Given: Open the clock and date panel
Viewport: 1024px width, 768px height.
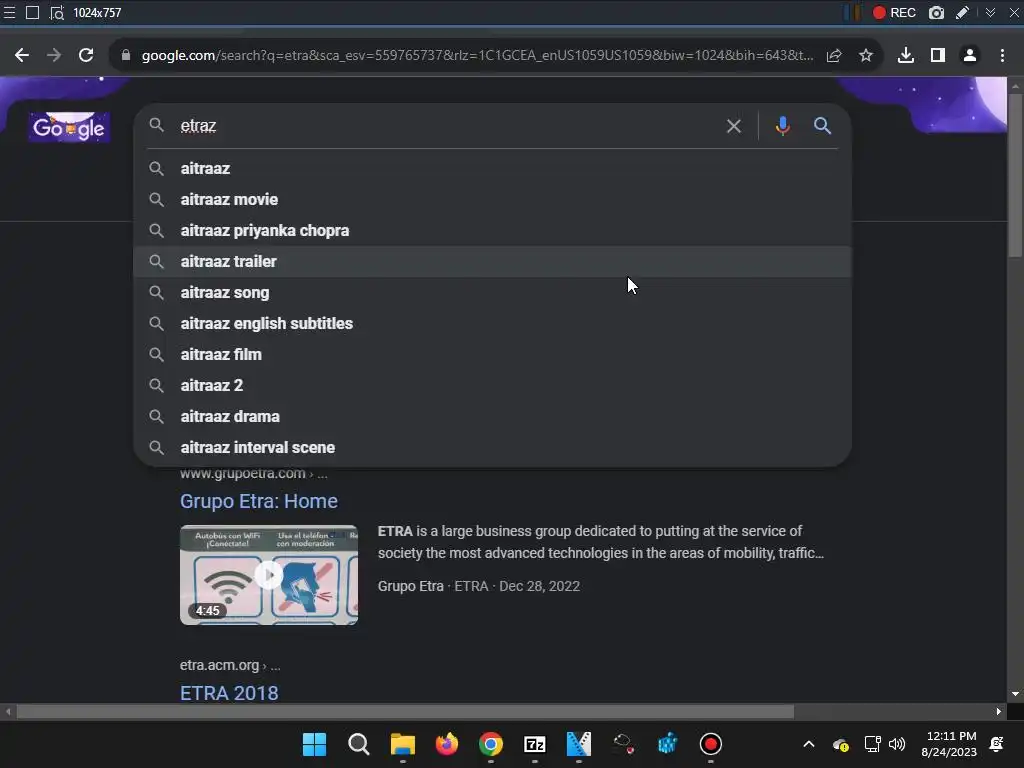Looking at the screenshot, I should [x=950, y=744].
